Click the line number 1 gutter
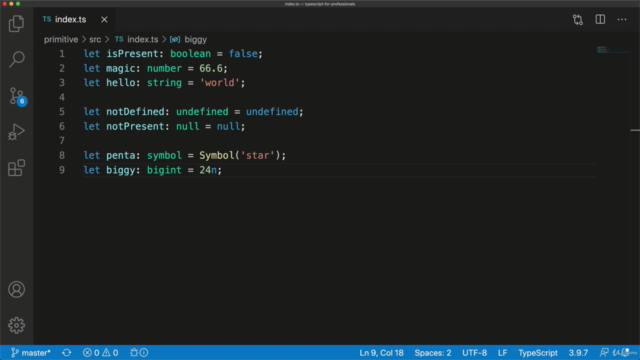This screenshot has width=640, height=360. click(x=62, y=54)
